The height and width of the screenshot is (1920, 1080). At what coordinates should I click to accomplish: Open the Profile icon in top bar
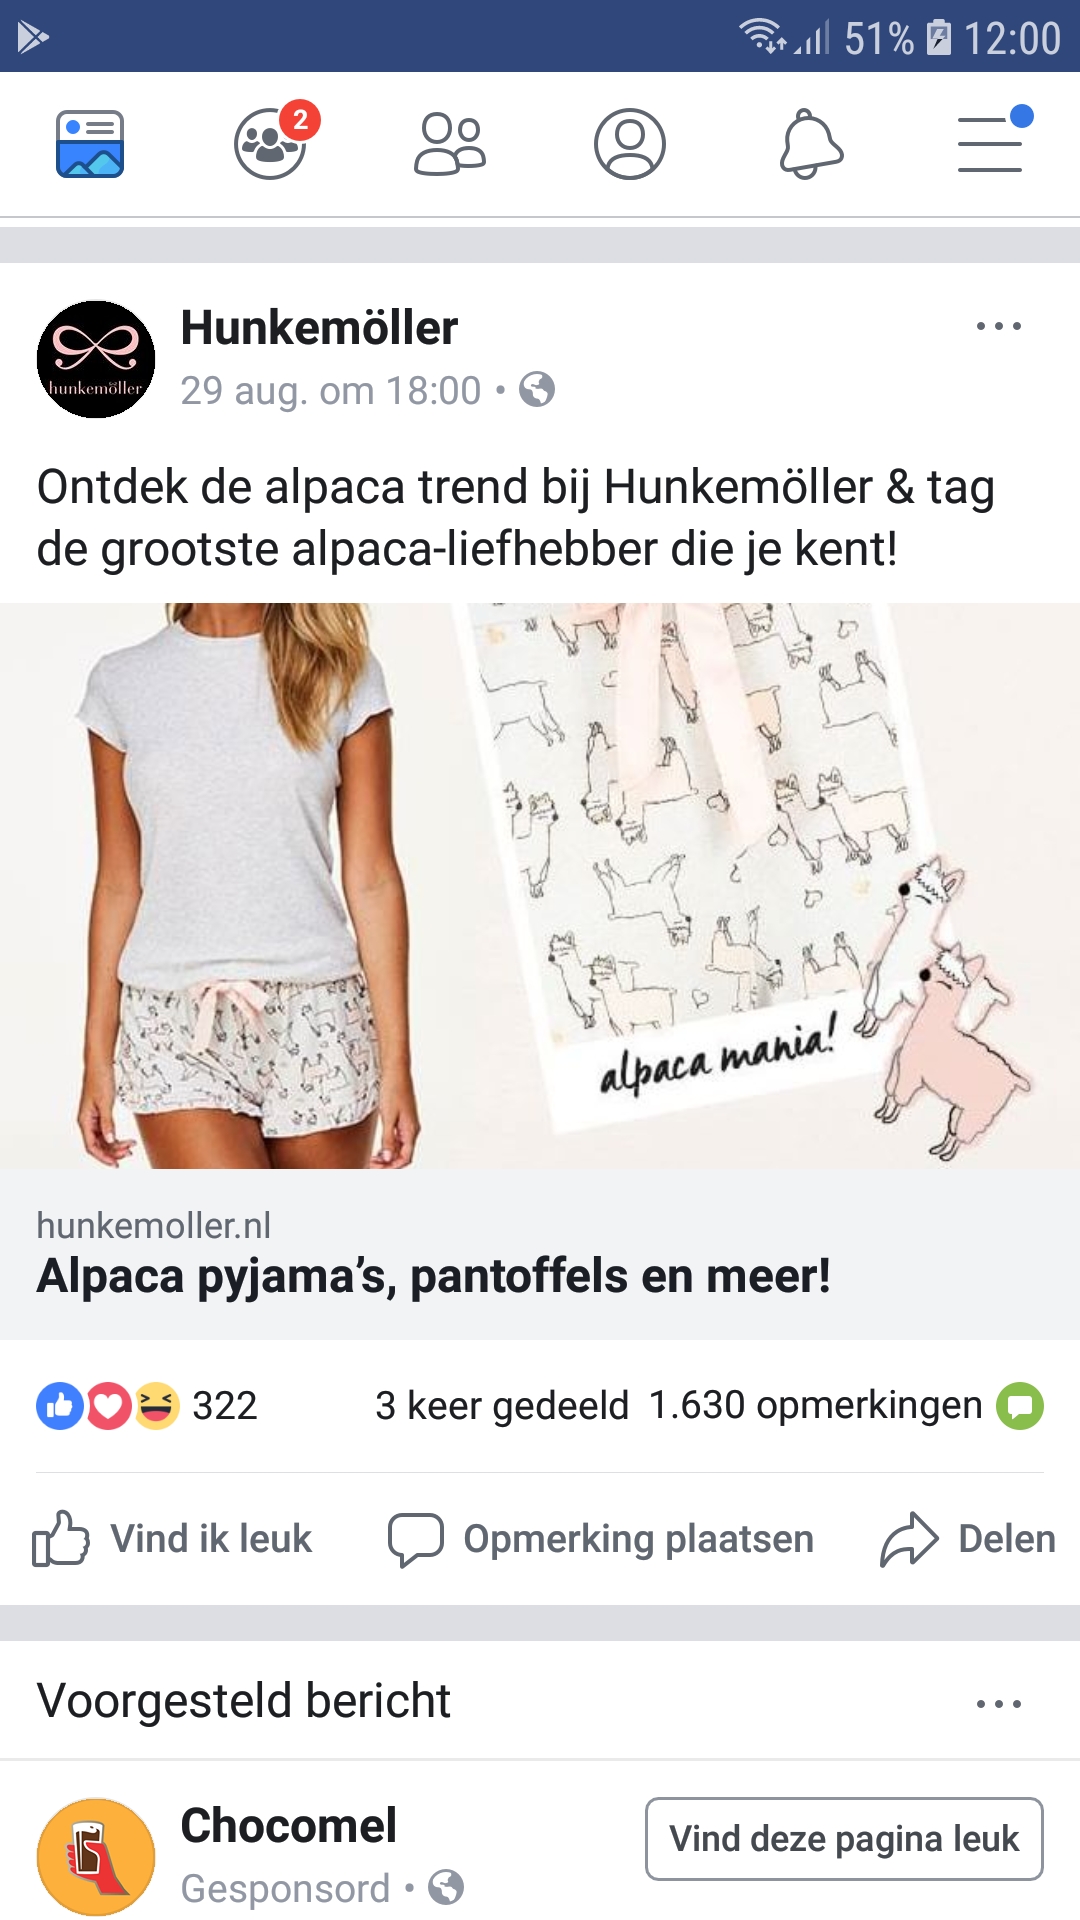click(x=630, y=144)
